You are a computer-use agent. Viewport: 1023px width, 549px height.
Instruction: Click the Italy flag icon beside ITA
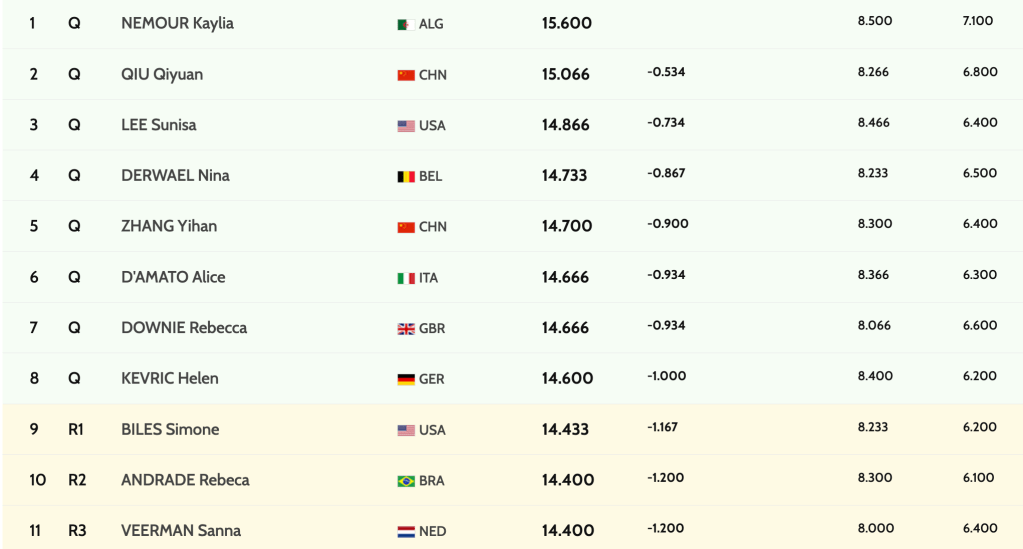point(405,278)
